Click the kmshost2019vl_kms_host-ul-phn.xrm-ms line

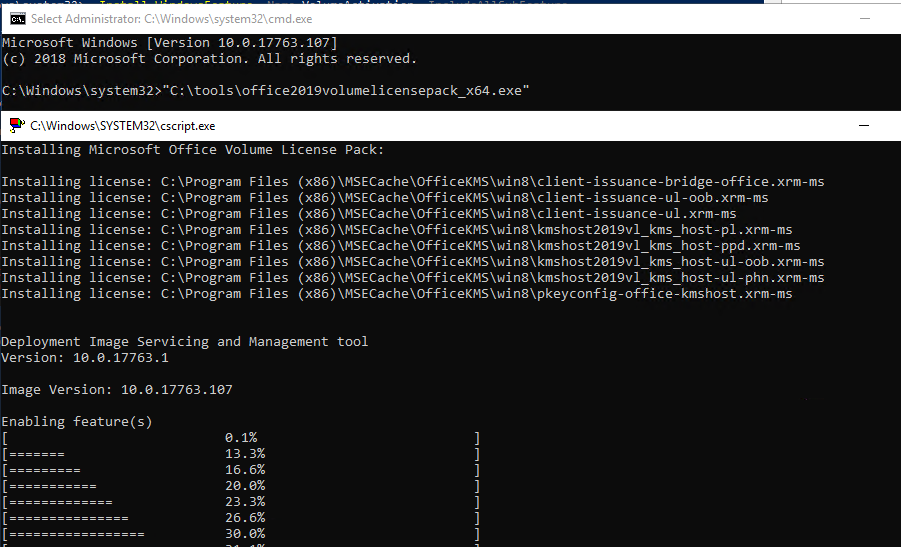[413, 278]
